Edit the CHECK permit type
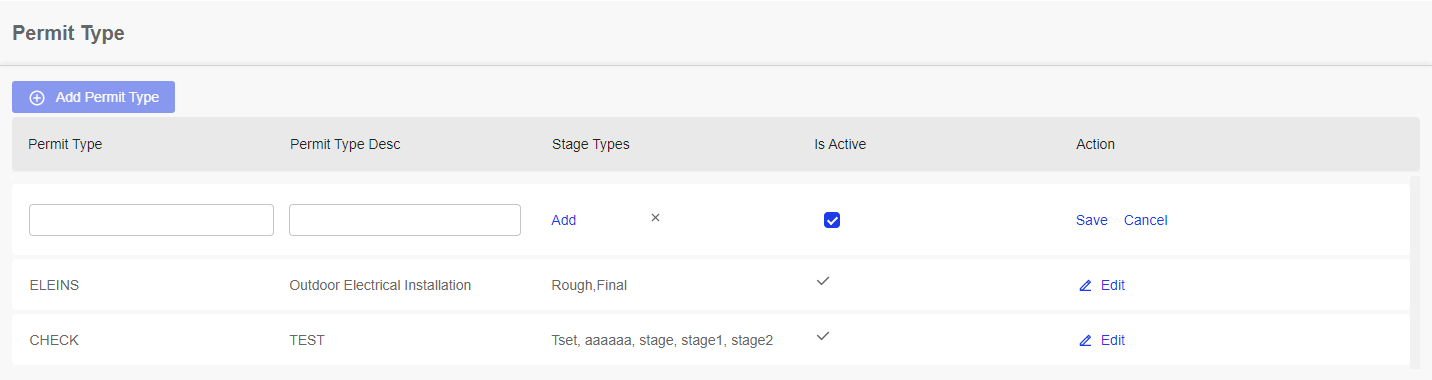This screenshot has height=380, width=1432. pos(1102,340)
